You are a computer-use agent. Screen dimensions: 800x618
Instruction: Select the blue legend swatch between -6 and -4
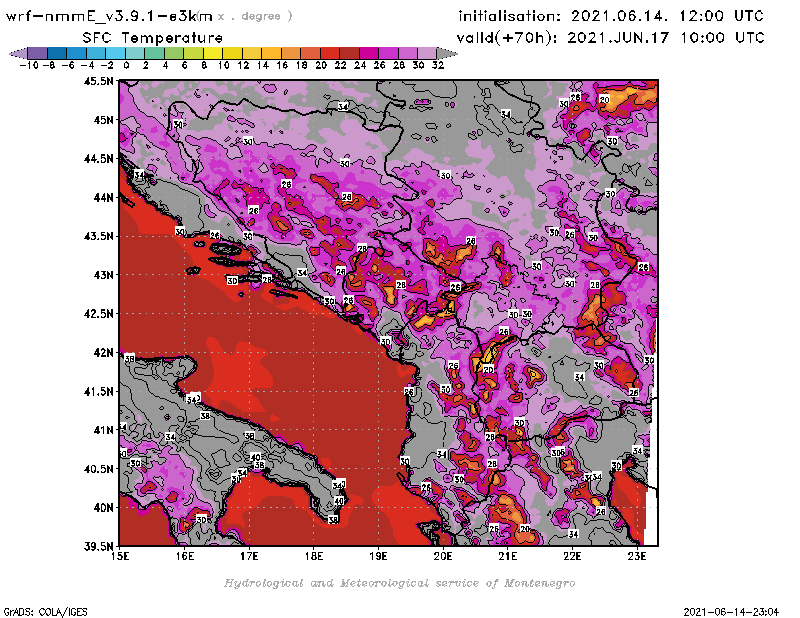coord(77,53)
